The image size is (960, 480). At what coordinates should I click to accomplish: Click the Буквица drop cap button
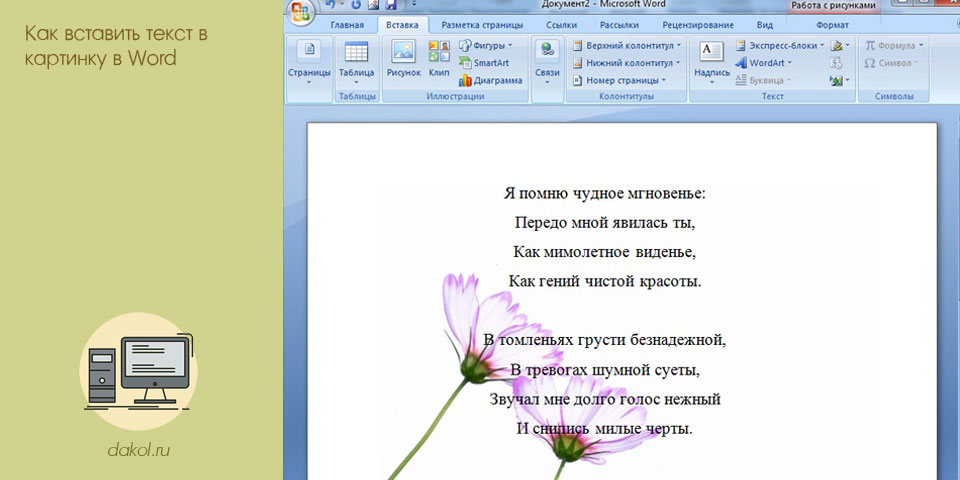763,80
